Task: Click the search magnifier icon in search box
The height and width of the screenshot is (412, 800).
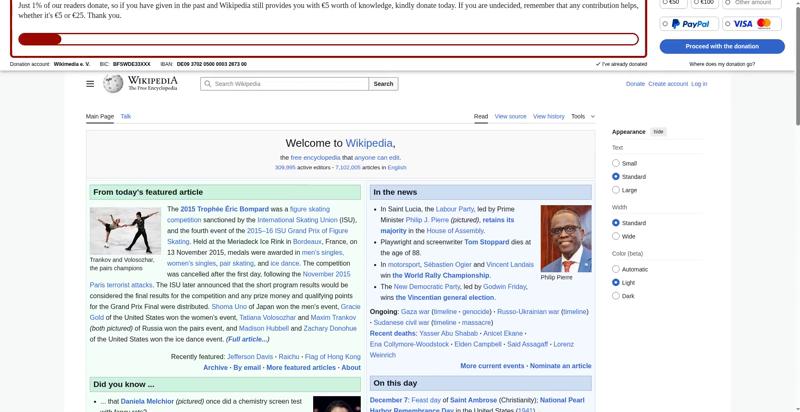Action: pyautogui.click(x=208, y=84)
